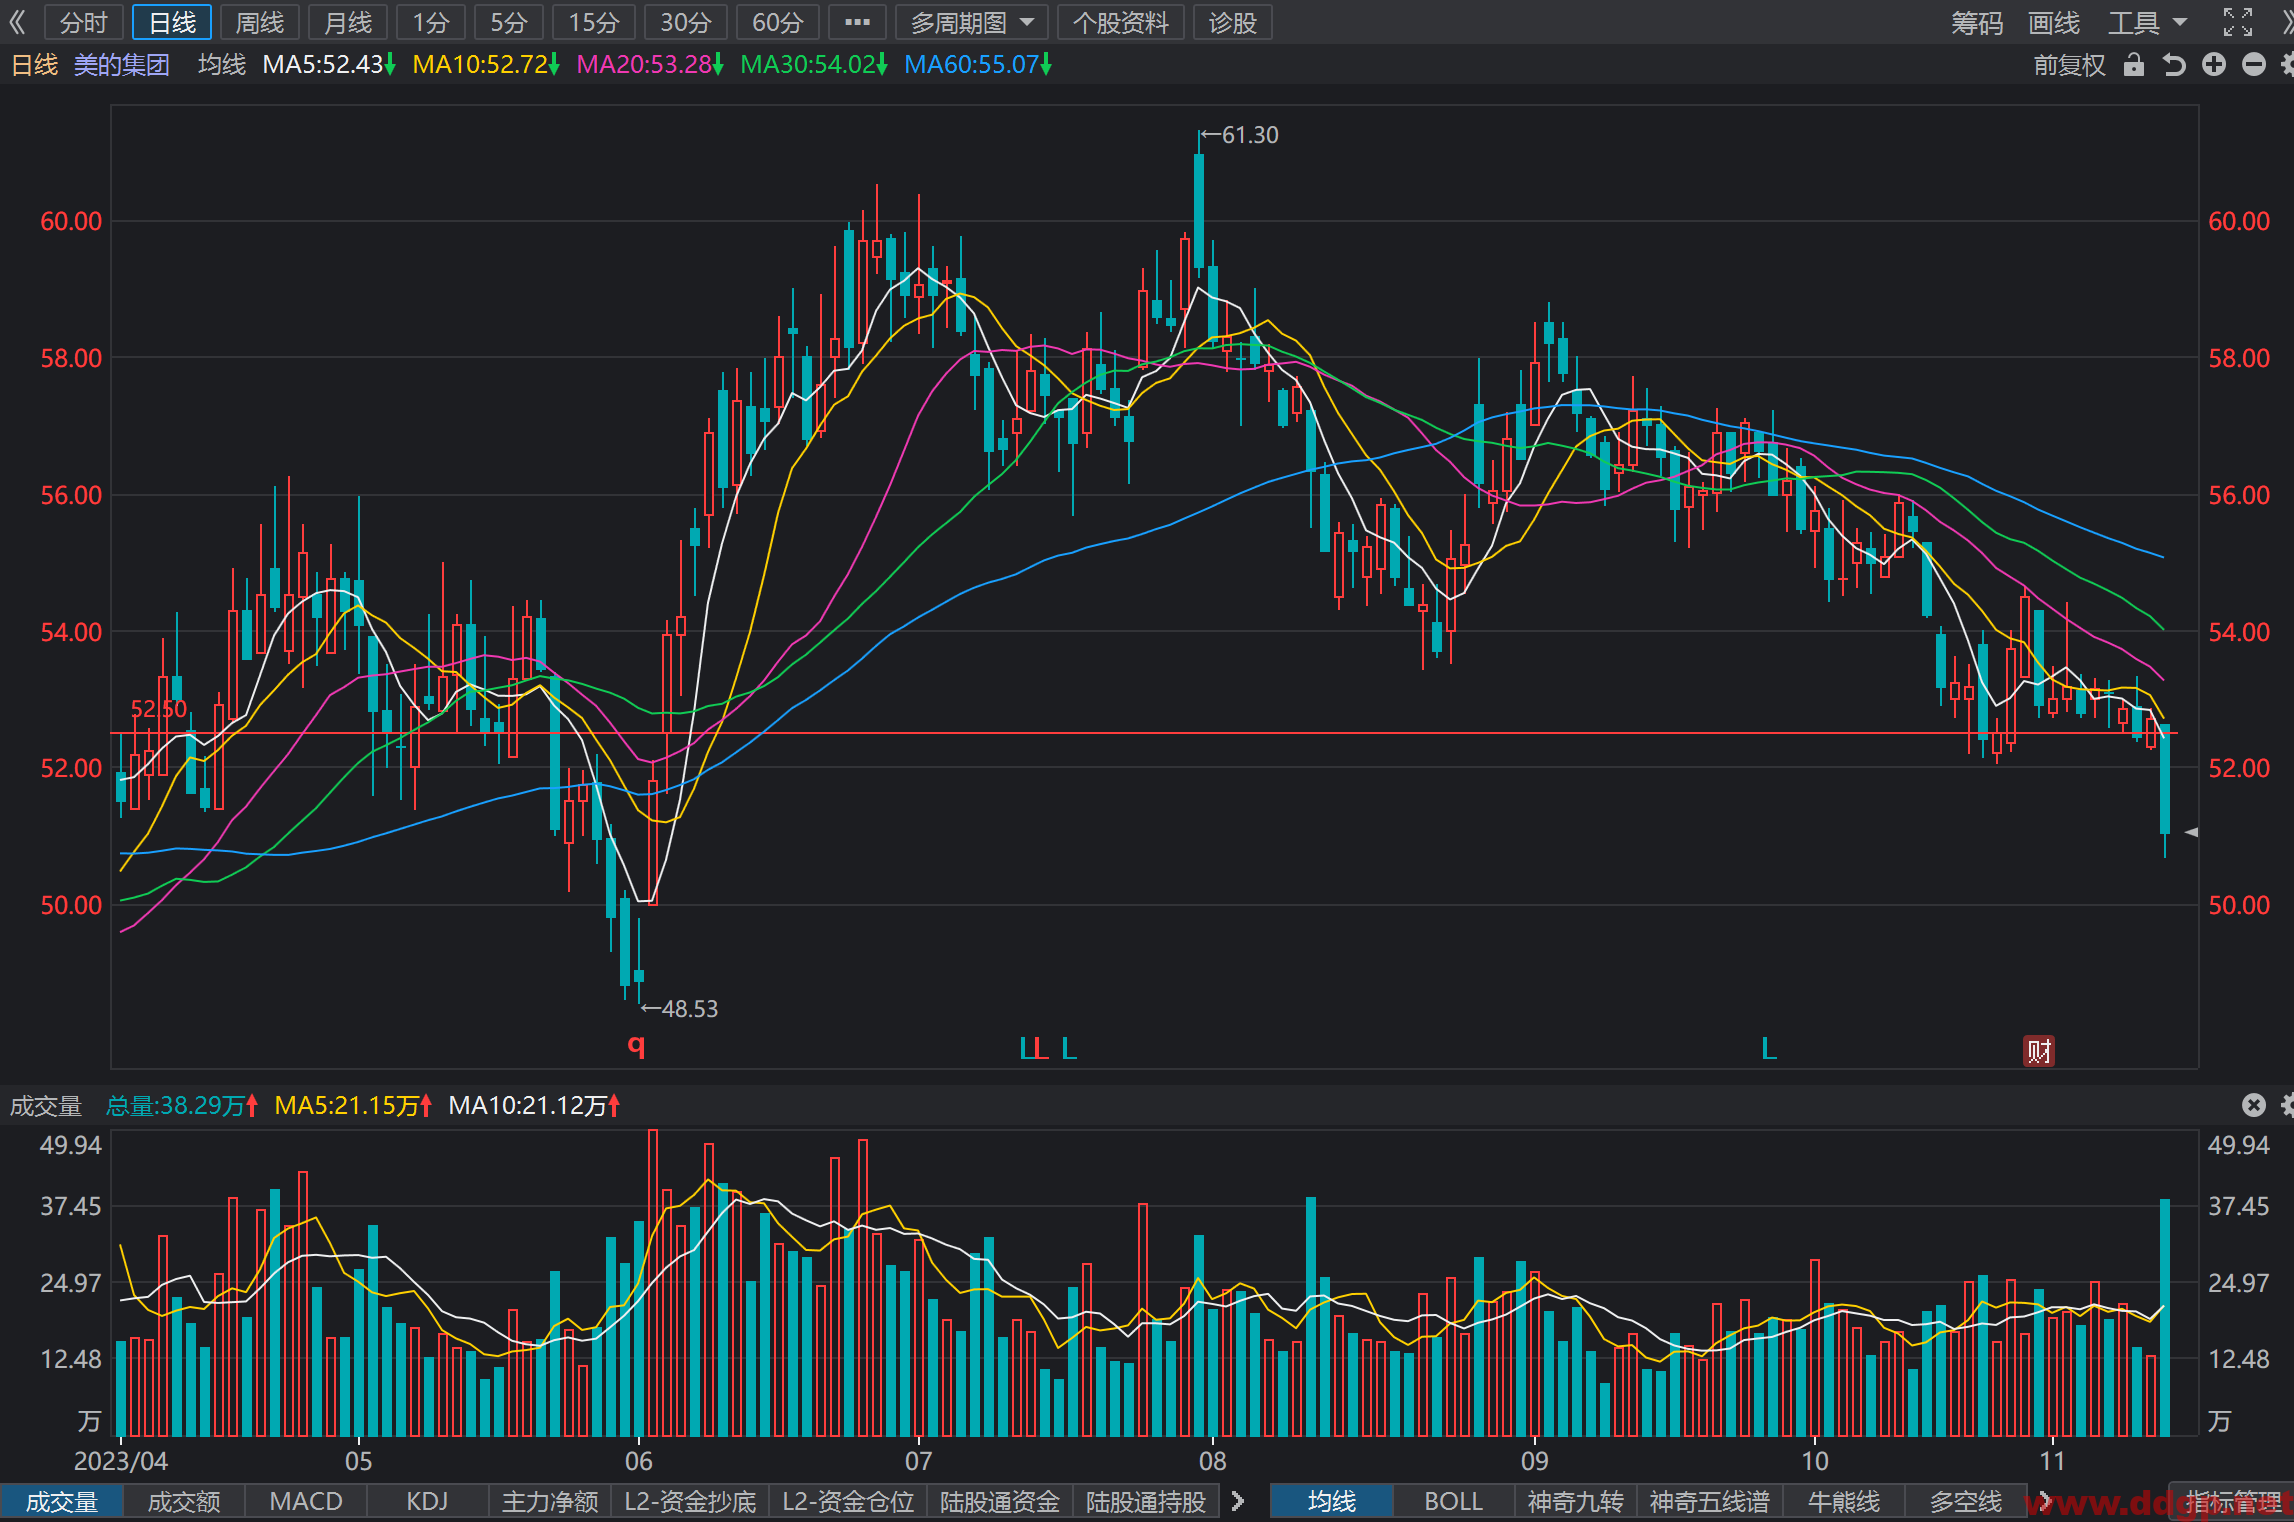Open more periods with the ellipsis button

(x=857, y=22)
